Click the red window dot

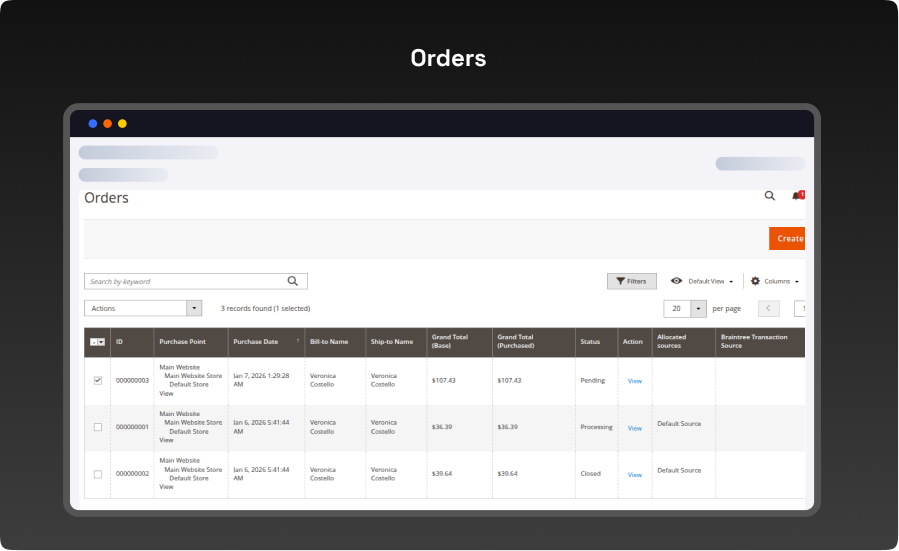93,124
